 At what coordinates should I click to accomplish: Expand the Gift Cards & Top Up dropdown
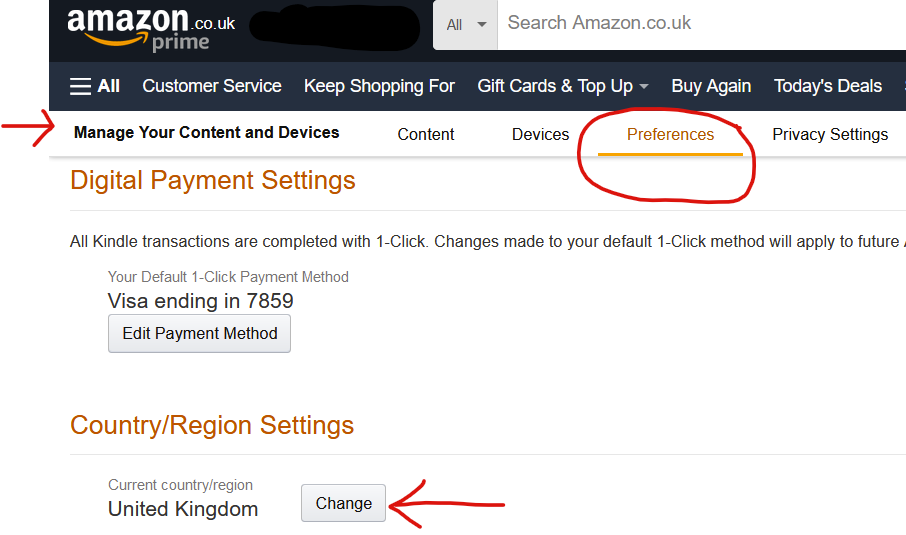tap(563, 86)
